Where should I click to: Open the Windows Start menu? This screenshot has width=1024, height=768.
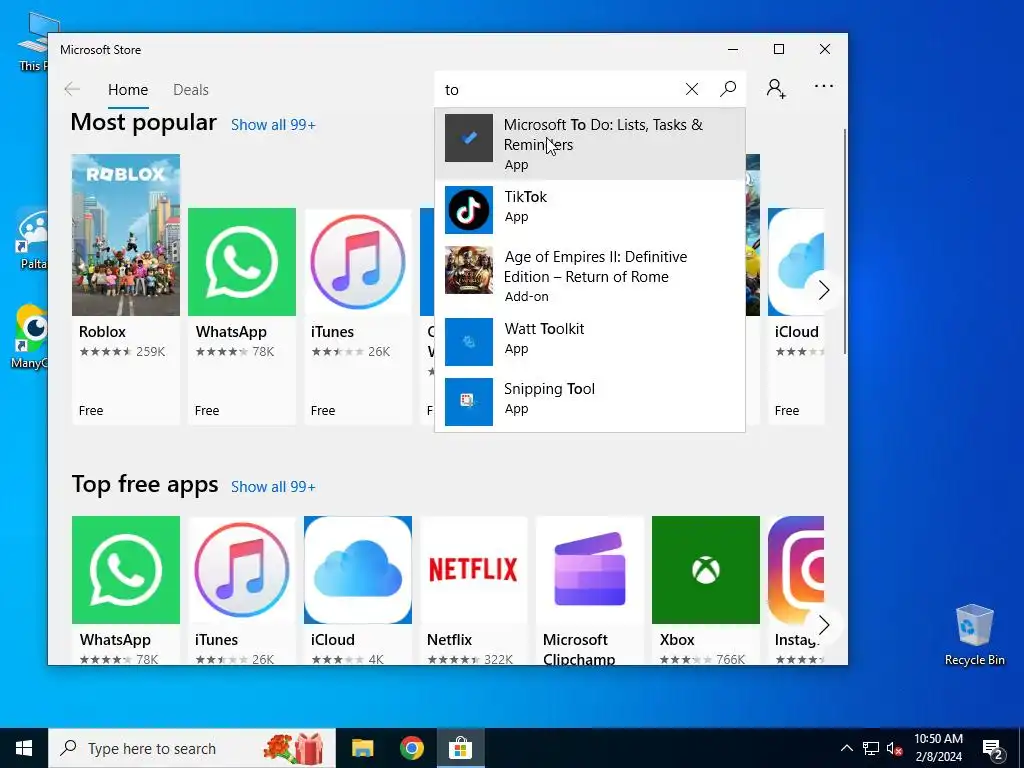pos(24,748)
